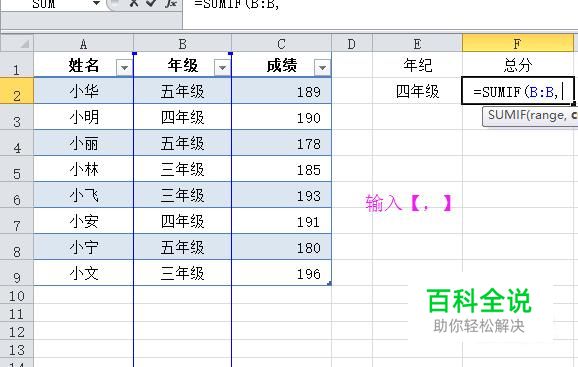Viewport: 578px width, 367px height.
Task: Select row 8 header
Action: [17, 247]
